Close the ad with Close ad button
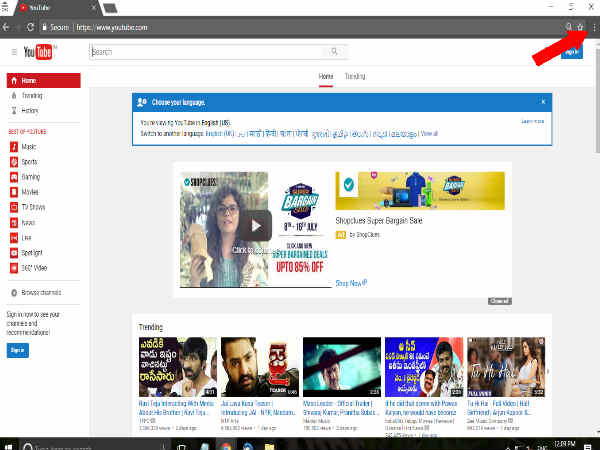 [499, 301]
